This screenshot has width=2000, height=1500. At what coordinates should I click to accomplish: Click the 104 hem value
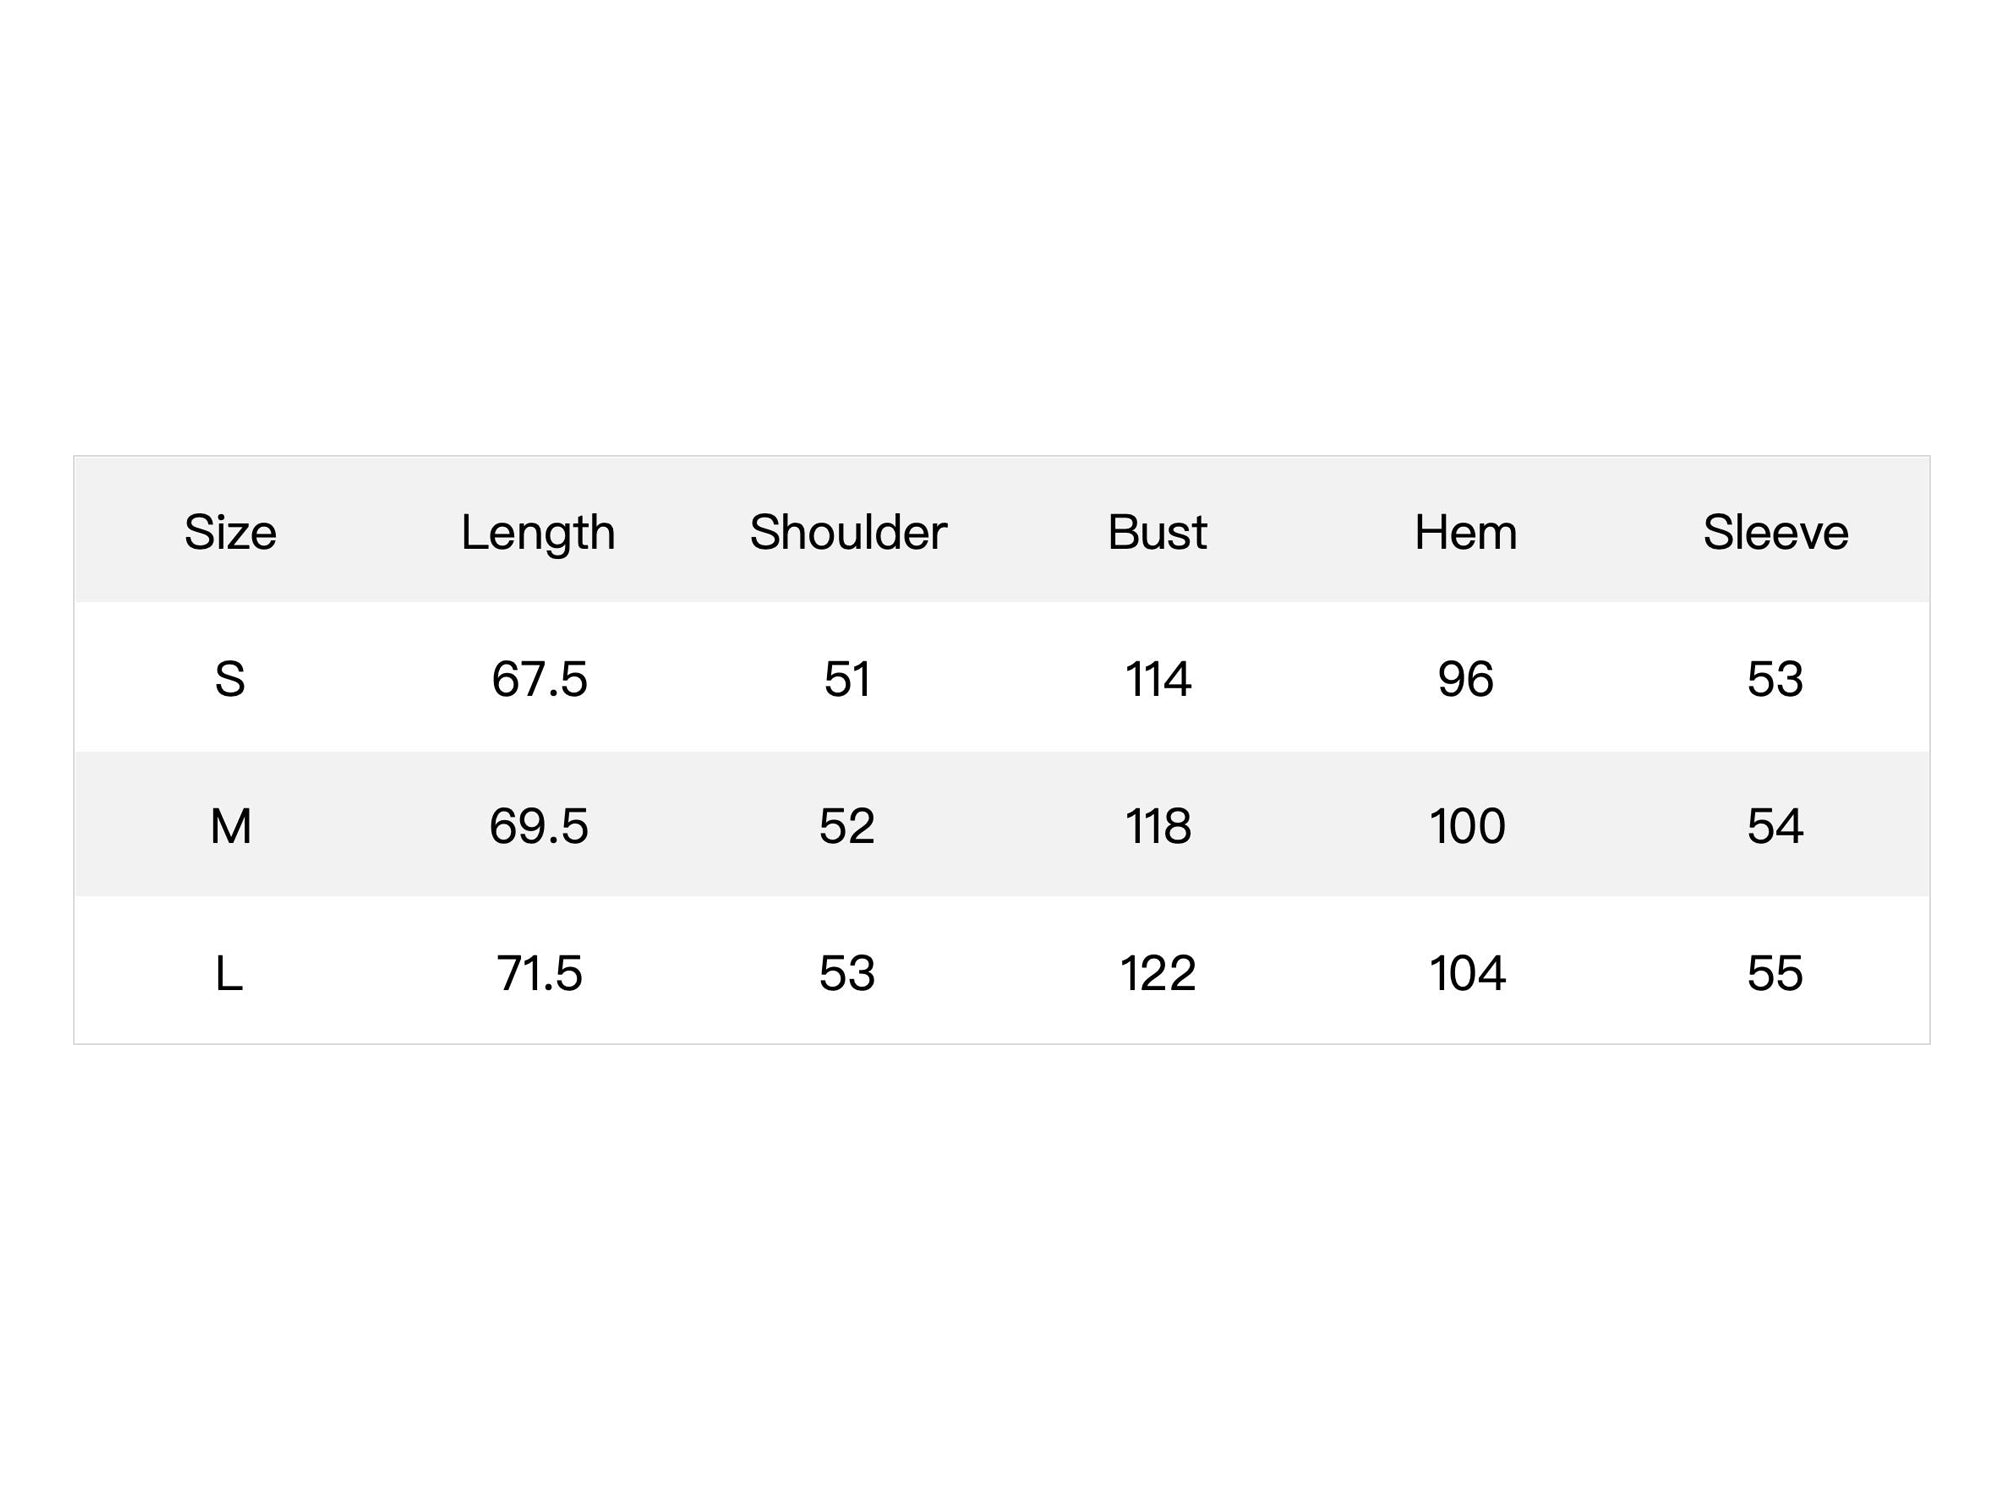click(x=1467, y=974)
